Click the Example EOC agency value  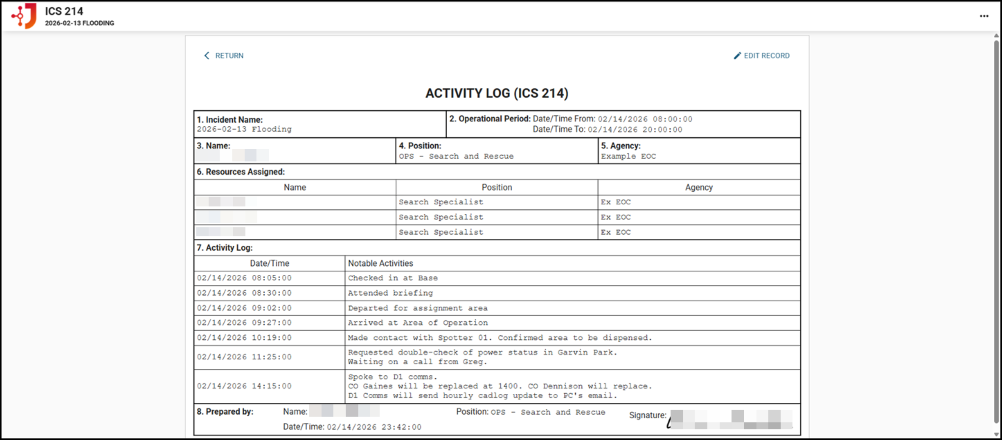[x=628, y=157]
